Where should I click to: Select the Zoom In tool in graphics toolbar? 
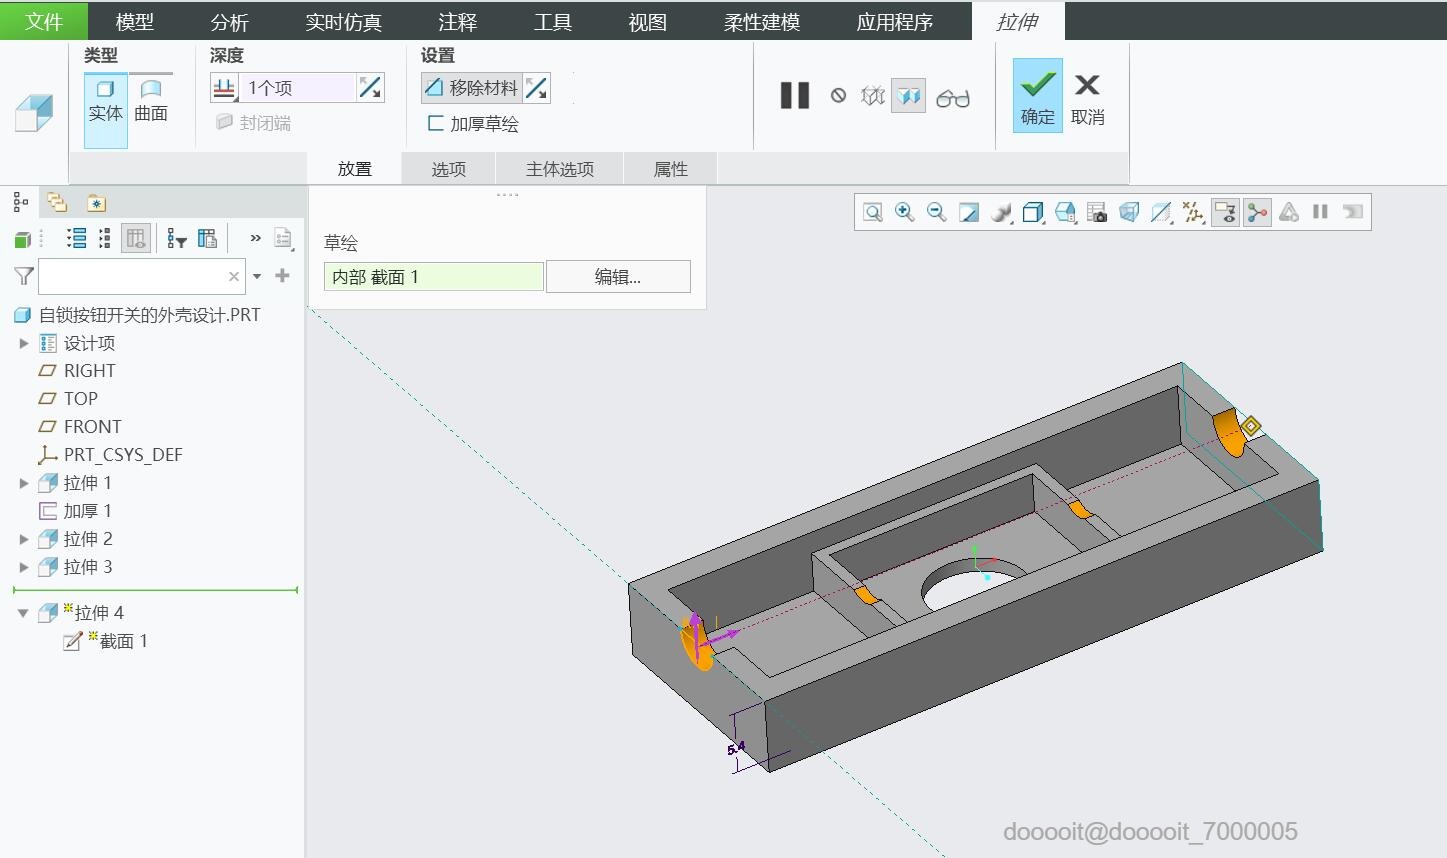tap(904, 211)
